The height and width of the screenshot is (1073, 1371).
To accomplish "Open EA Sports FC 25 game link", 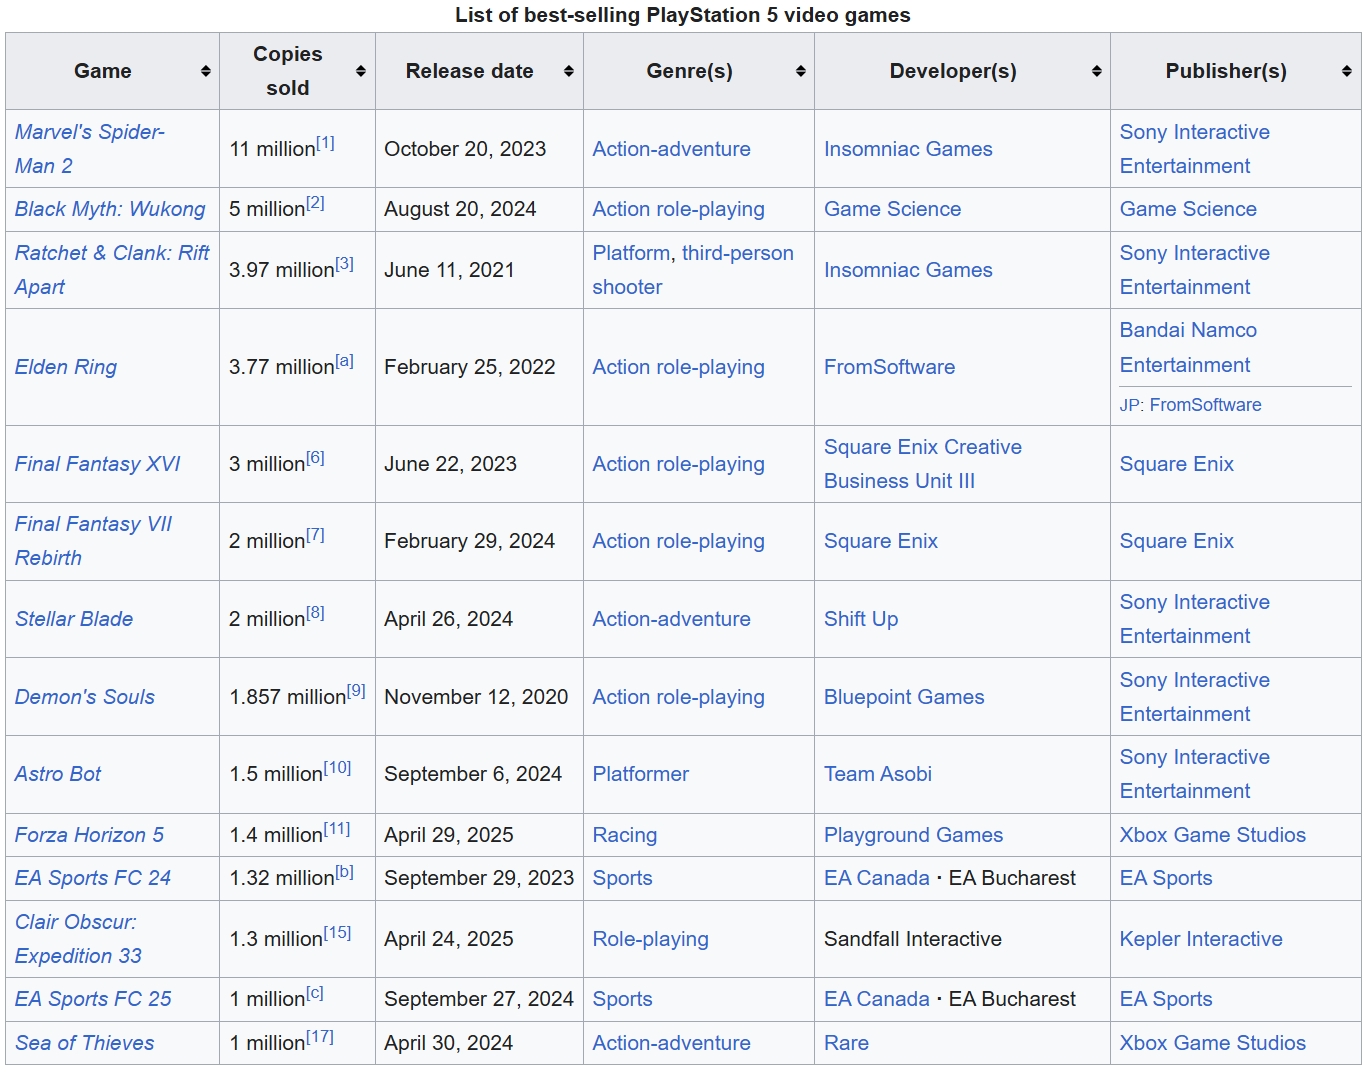I will point(93,999).
